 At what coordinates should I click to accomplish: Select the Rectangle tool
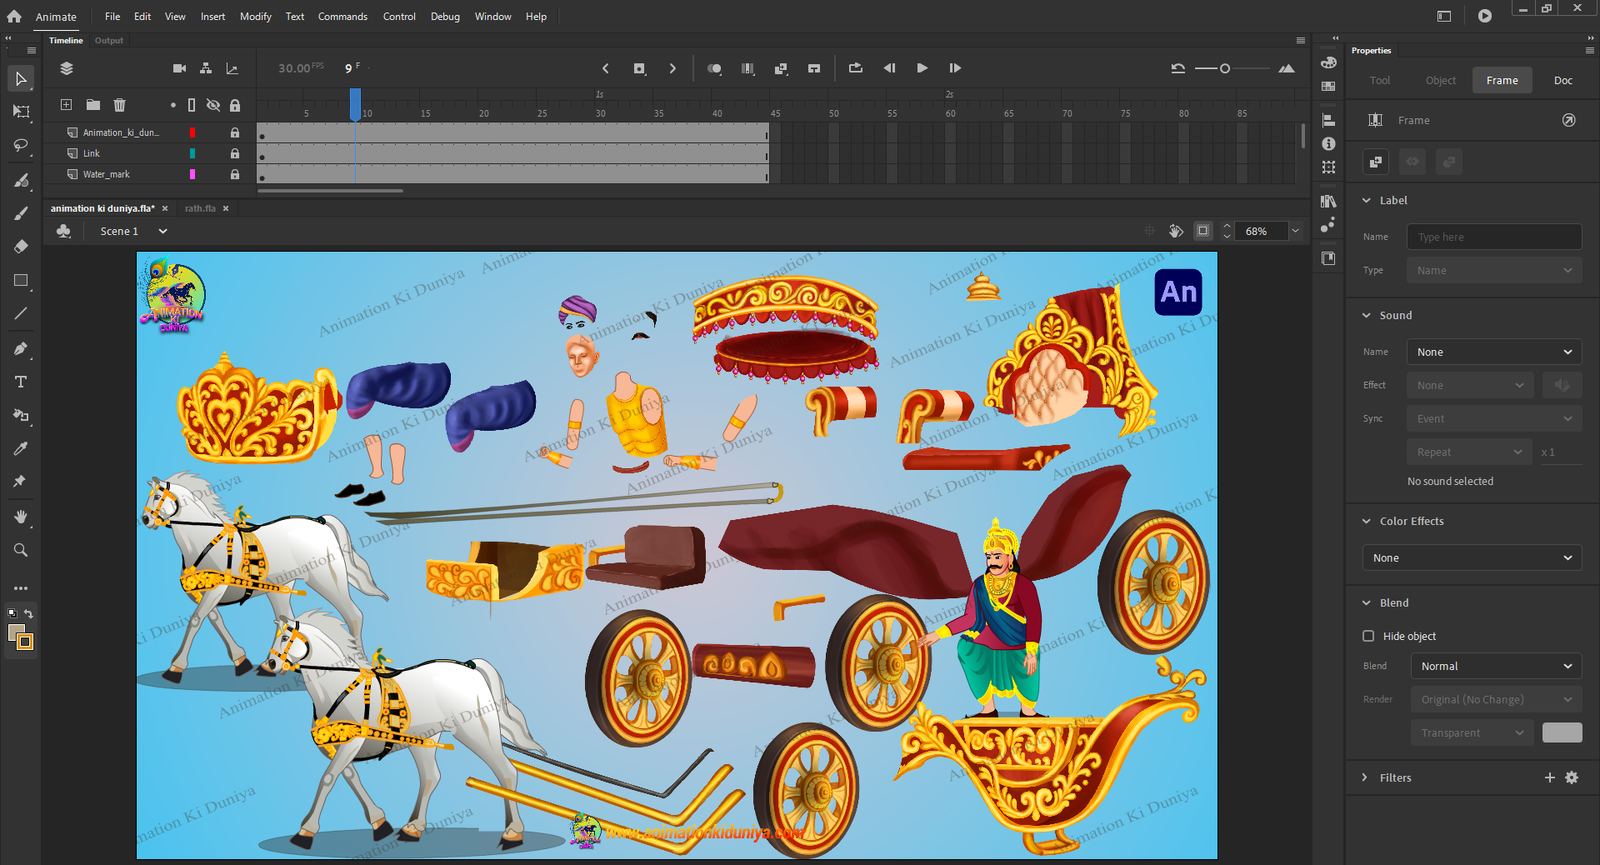point(20,281)
